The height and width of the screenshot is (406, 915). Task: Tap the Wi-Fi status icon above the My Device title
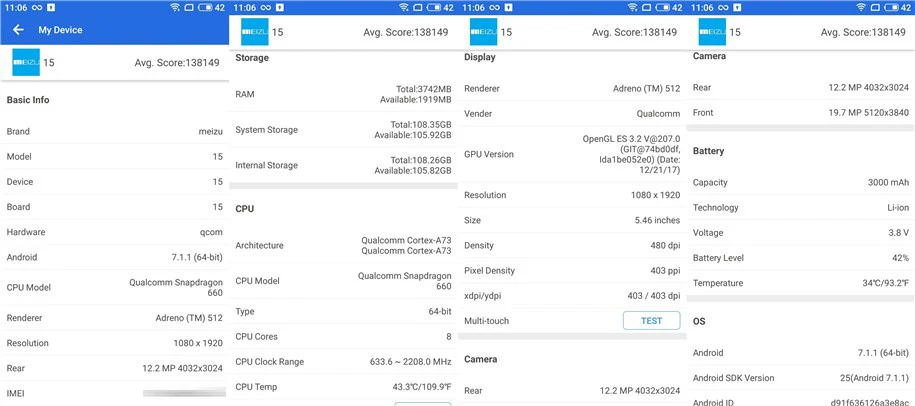tap(175, 8)
